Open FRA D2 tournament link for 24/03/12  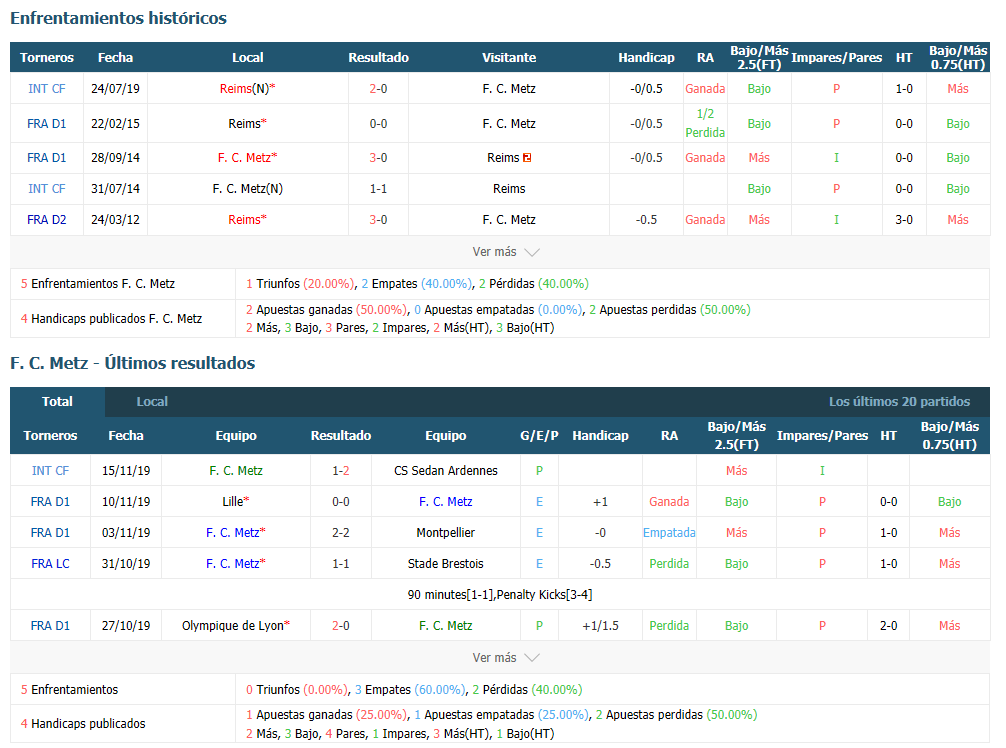pos(47,219)
